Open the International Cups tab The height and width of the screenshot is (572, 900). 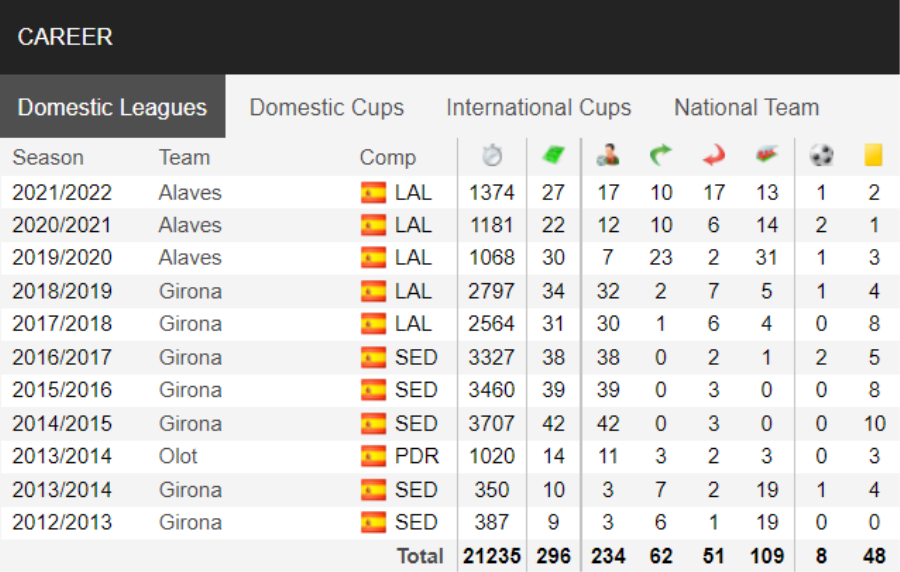click(x=538, y=107)
